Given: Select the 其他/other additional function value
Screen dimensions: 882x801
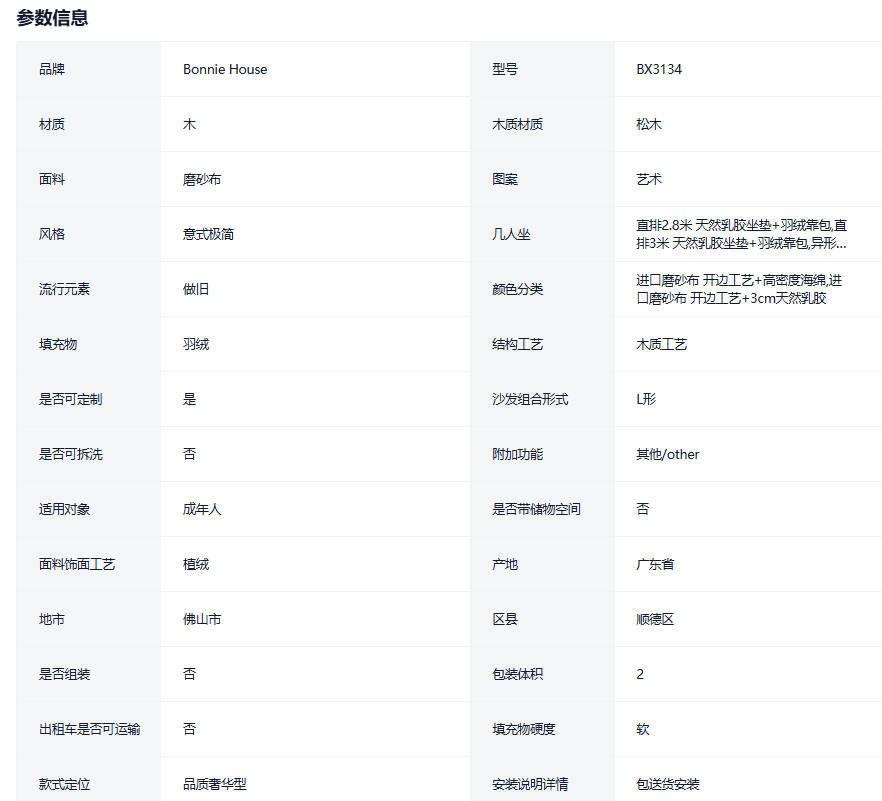Looking at the screenshot, I should point(667,454).
